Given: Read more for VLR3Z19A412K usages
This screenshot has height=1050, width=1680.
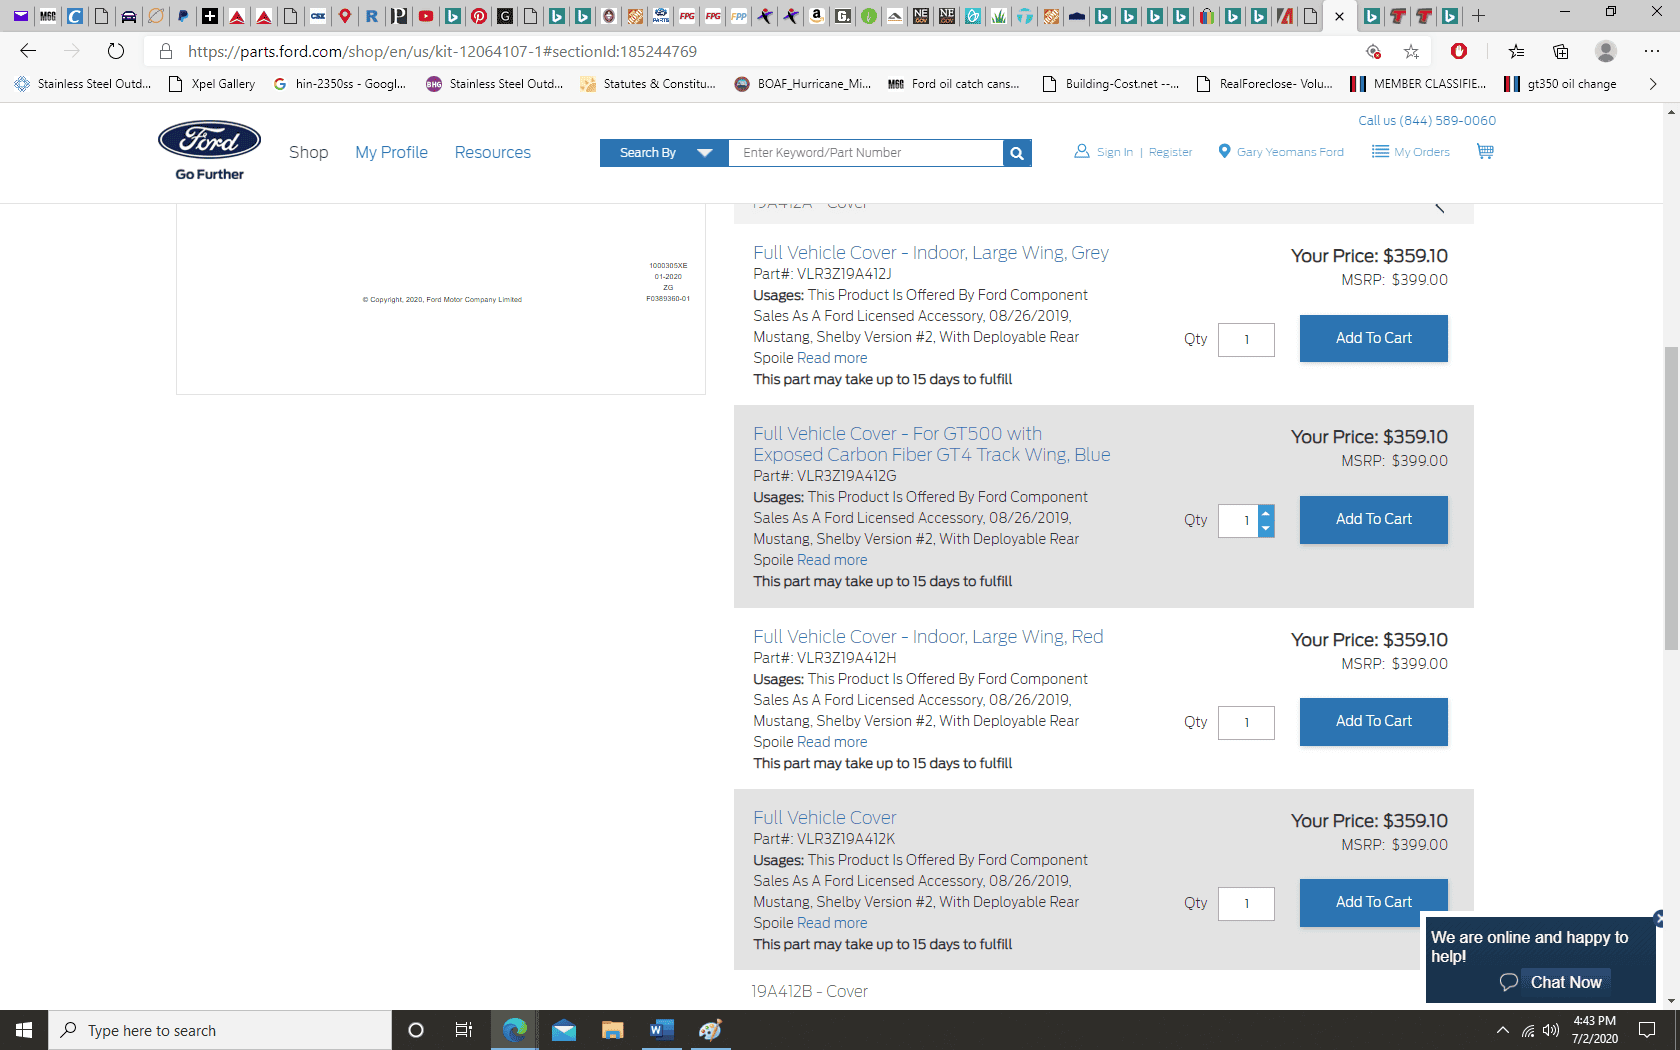Looking at the screenshot, I should click(x=832, y=923).
